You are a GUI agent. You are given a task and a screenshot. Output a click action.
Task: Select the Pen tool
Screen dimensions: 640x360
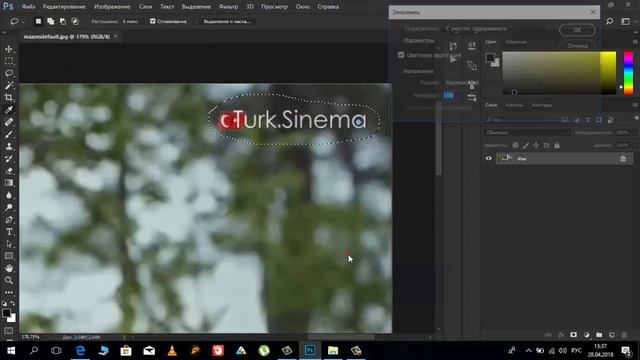(9, 220)
